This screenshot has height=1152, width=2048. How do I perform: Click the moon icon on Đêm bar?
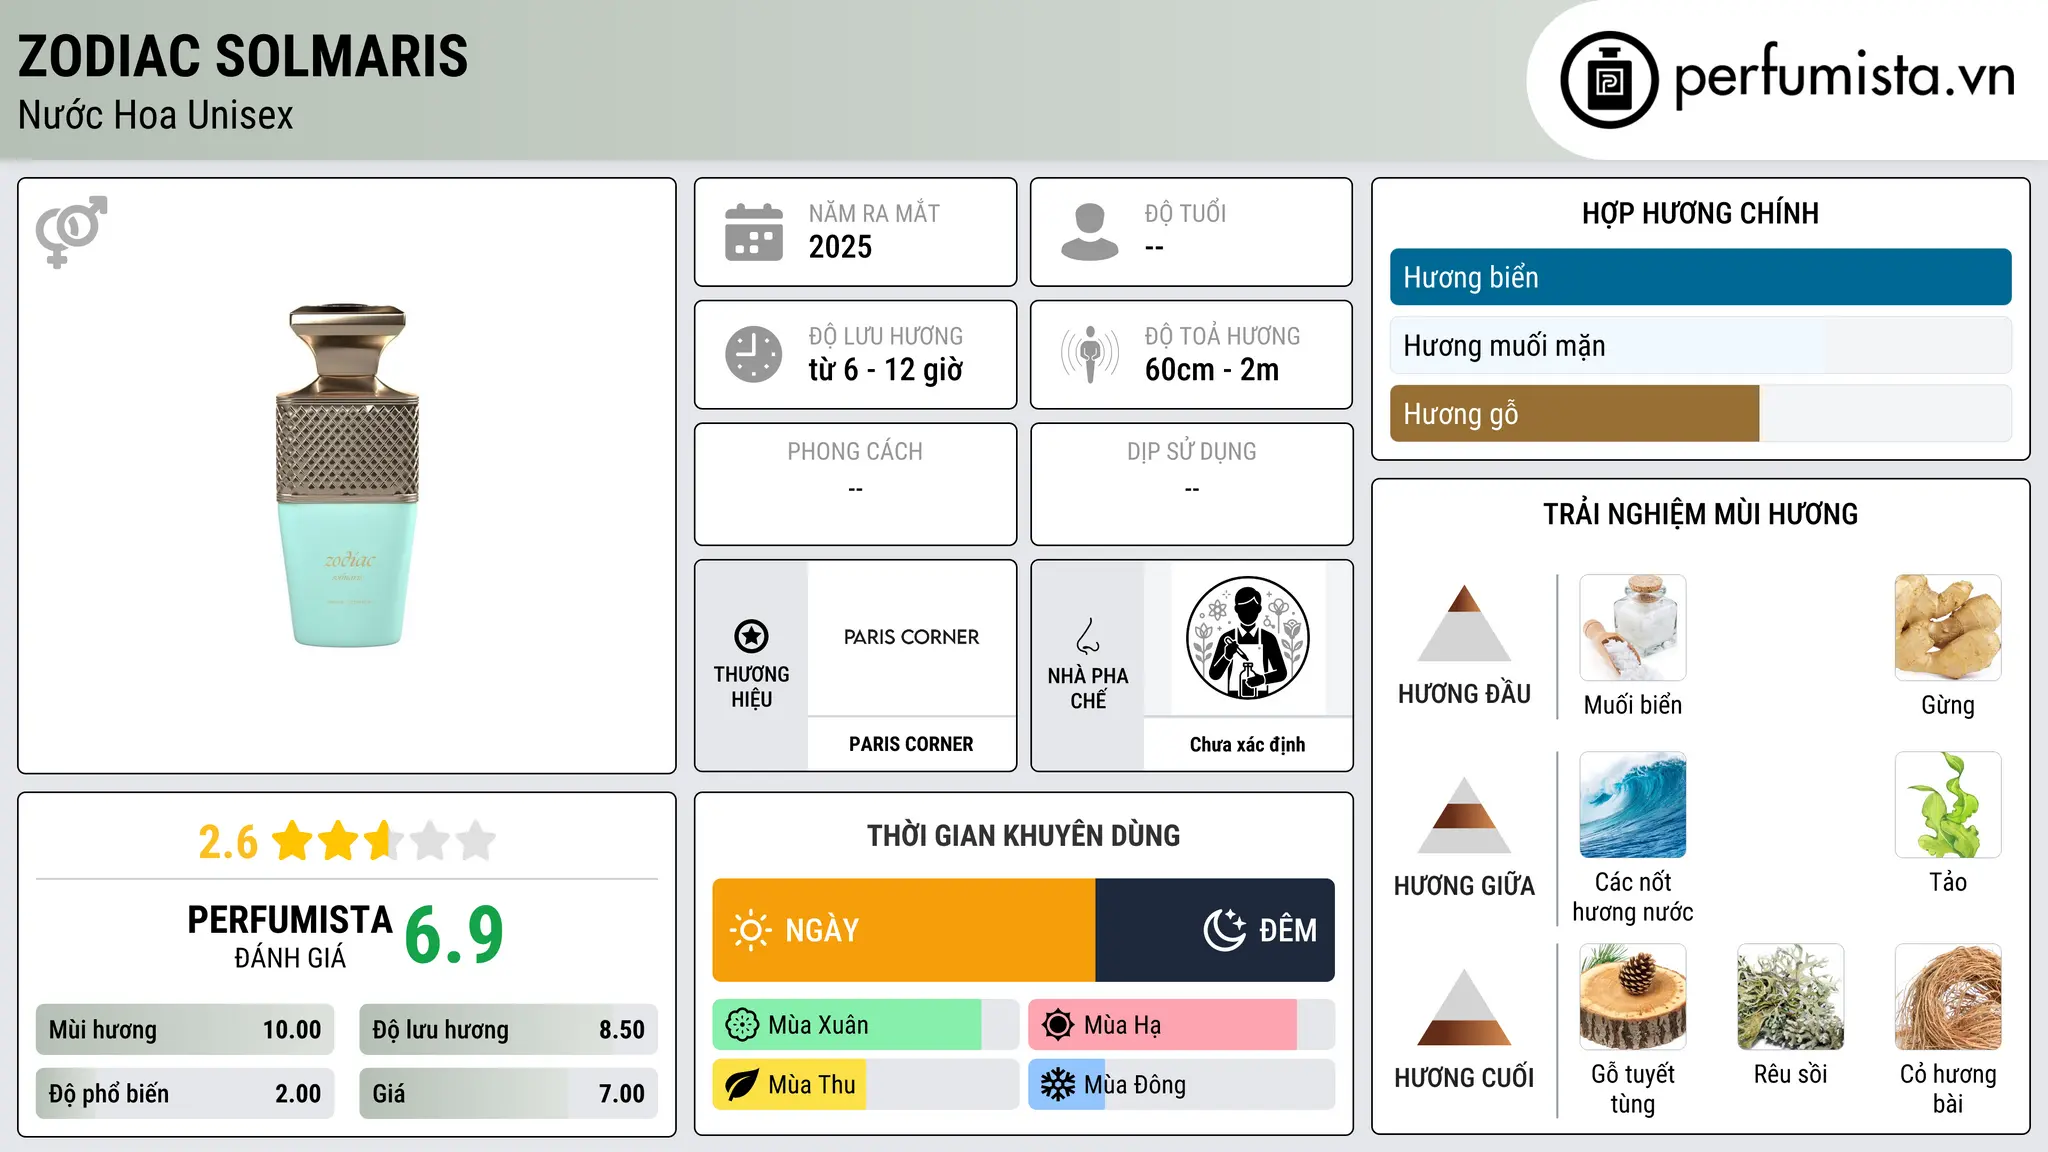tap(1224, 930)
